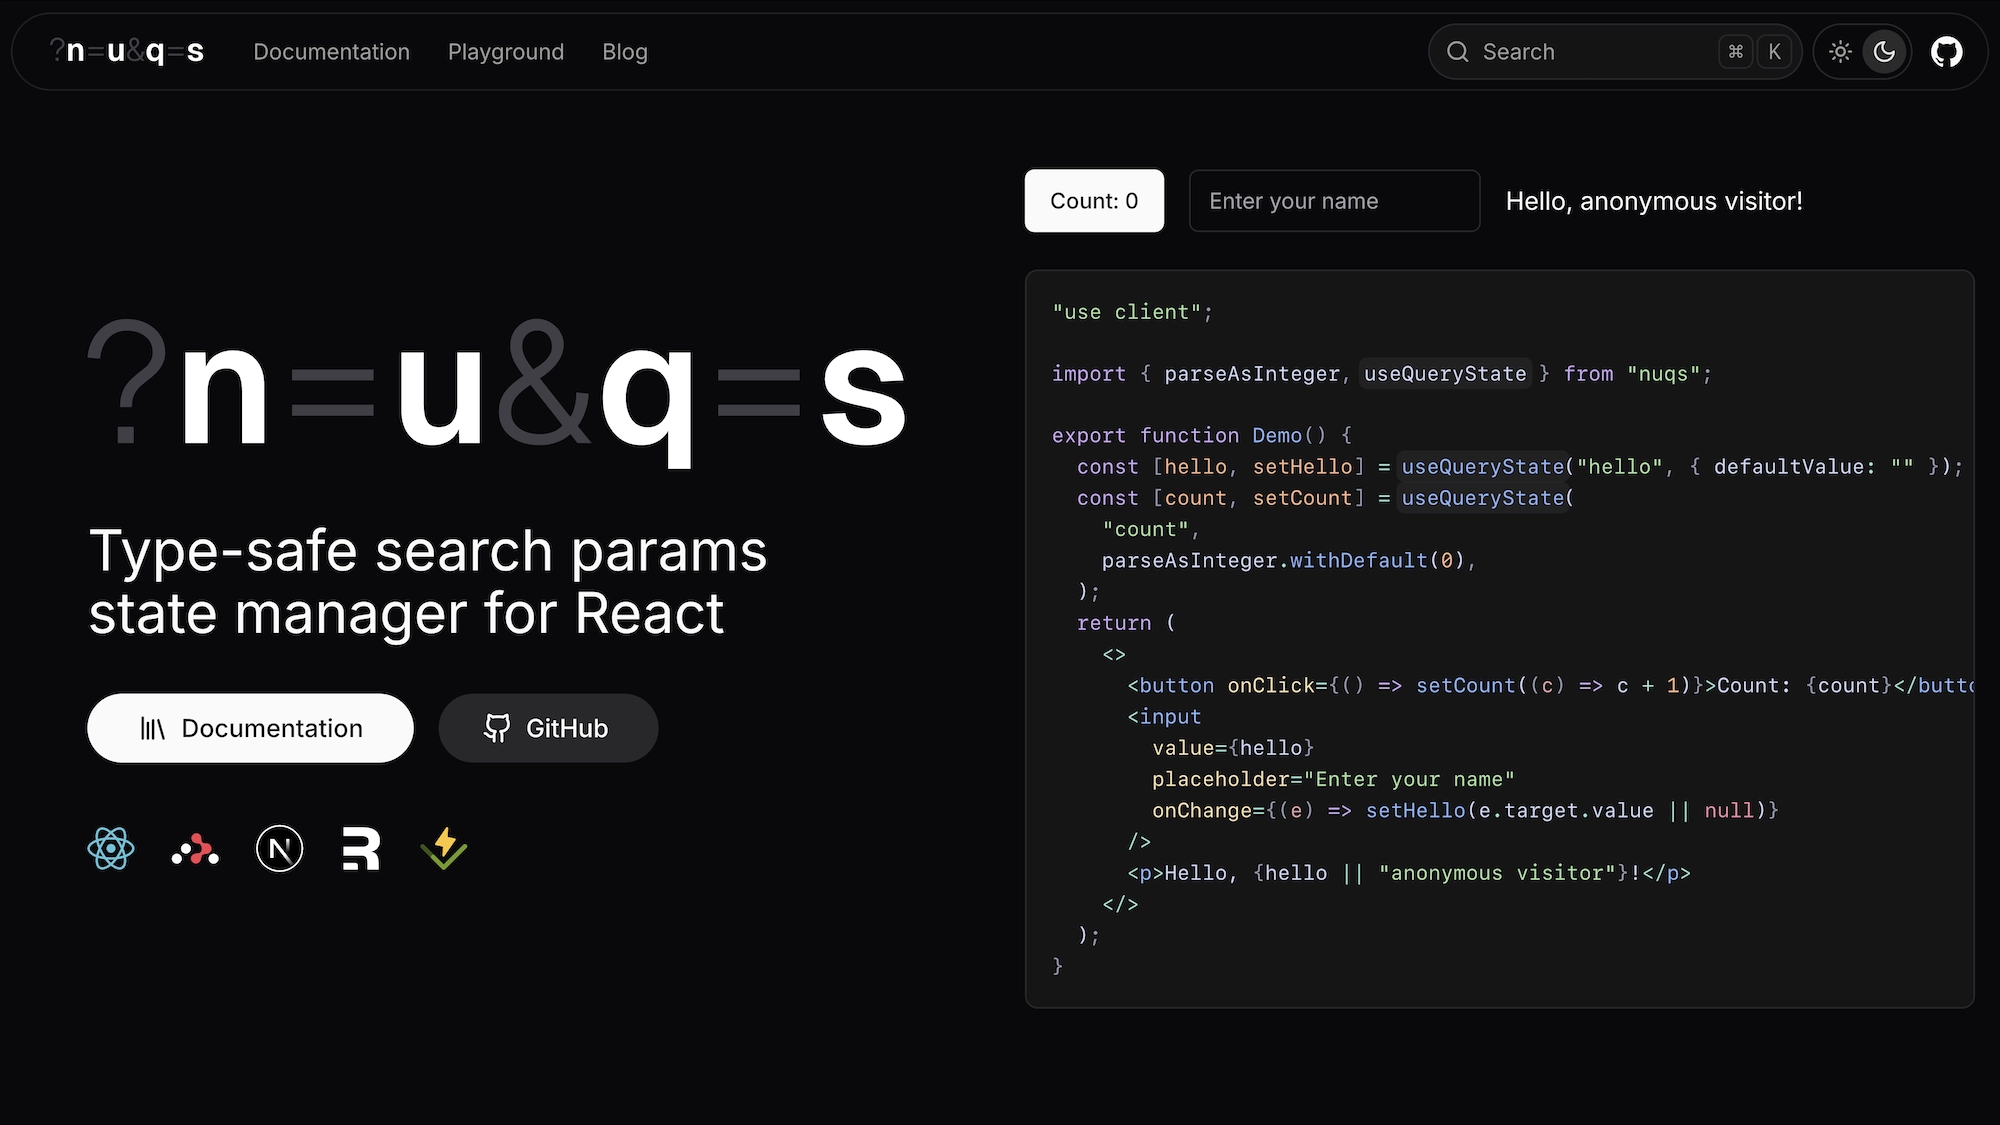Click the Octocat icon in GitHub button
This screenshot has width=2000, height=1125.
pyautogui.click(x=497, y=728)
